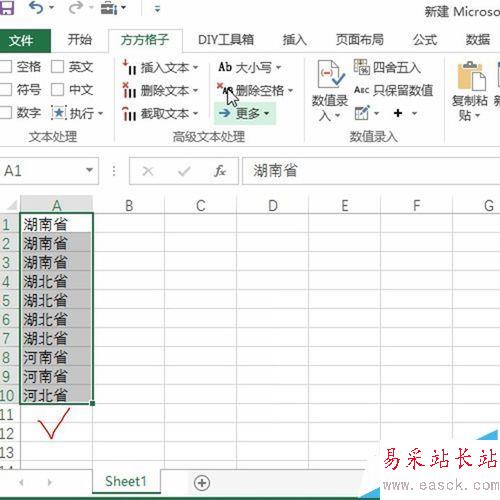500x500 pixels.
Task: Click the previous sheet navigation arrow
Action: point(21,482)
